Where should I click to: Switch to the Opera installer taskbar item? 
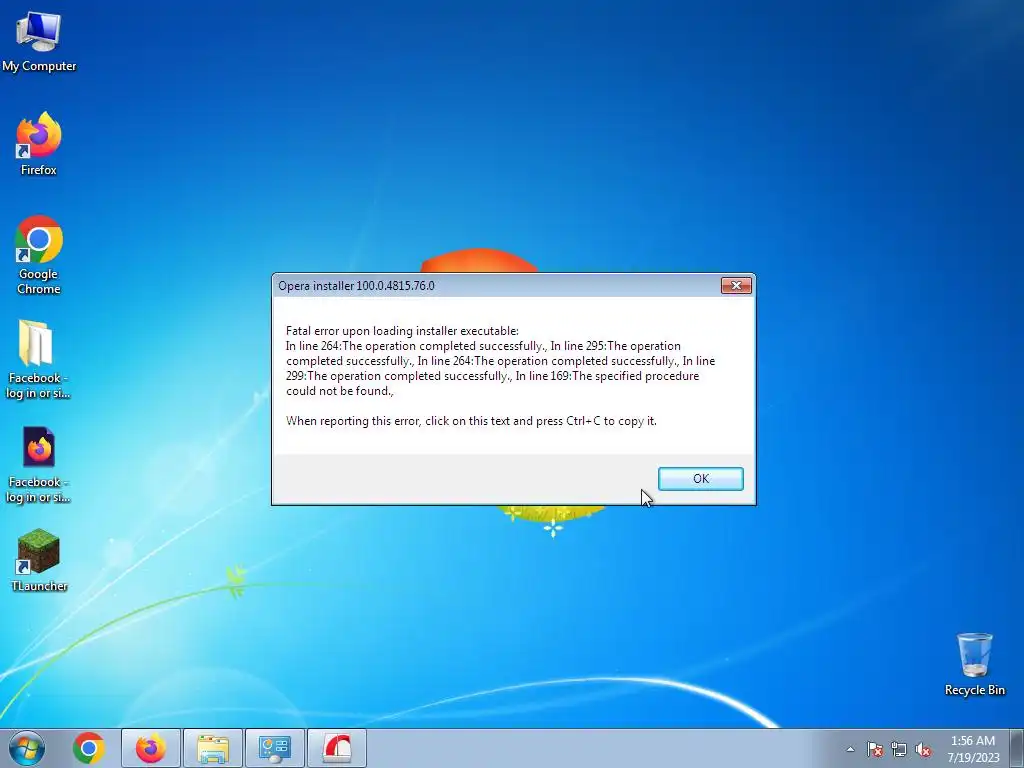point(337,748)
